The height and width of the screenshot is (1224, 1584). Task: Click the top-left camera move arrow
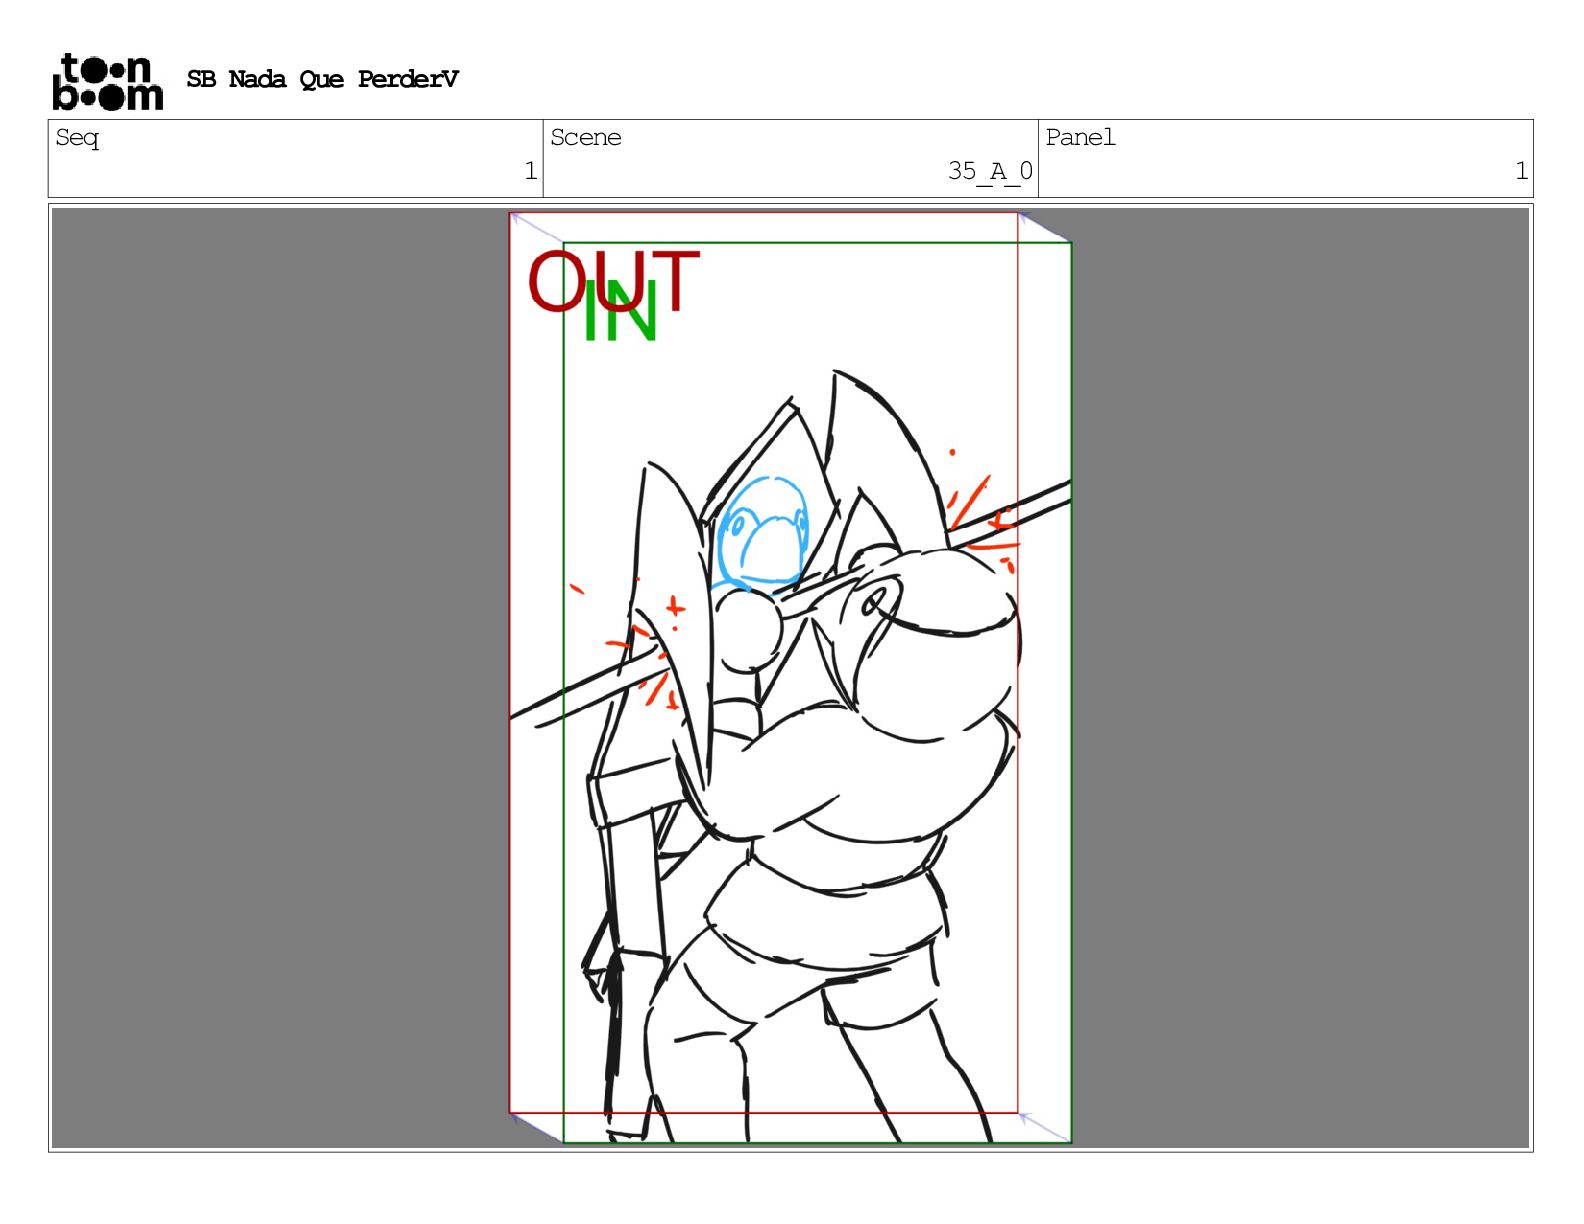click(x=536, y=228)
